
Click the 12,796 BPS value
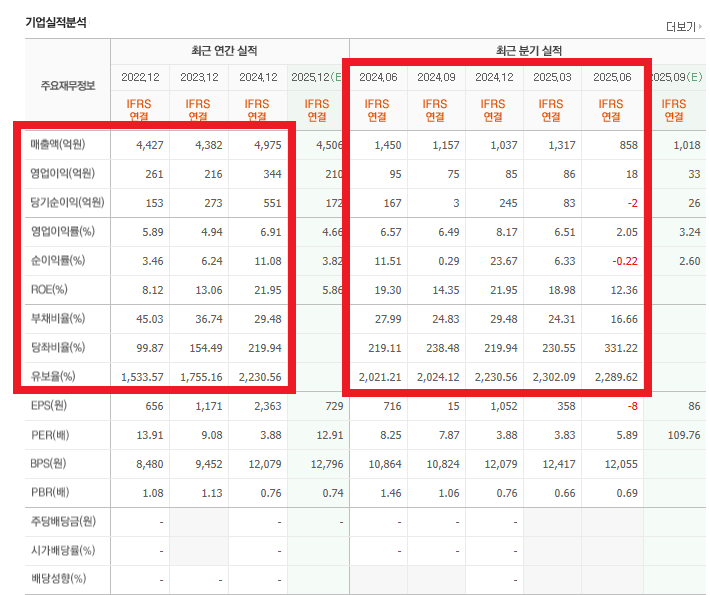pos(327,465)
